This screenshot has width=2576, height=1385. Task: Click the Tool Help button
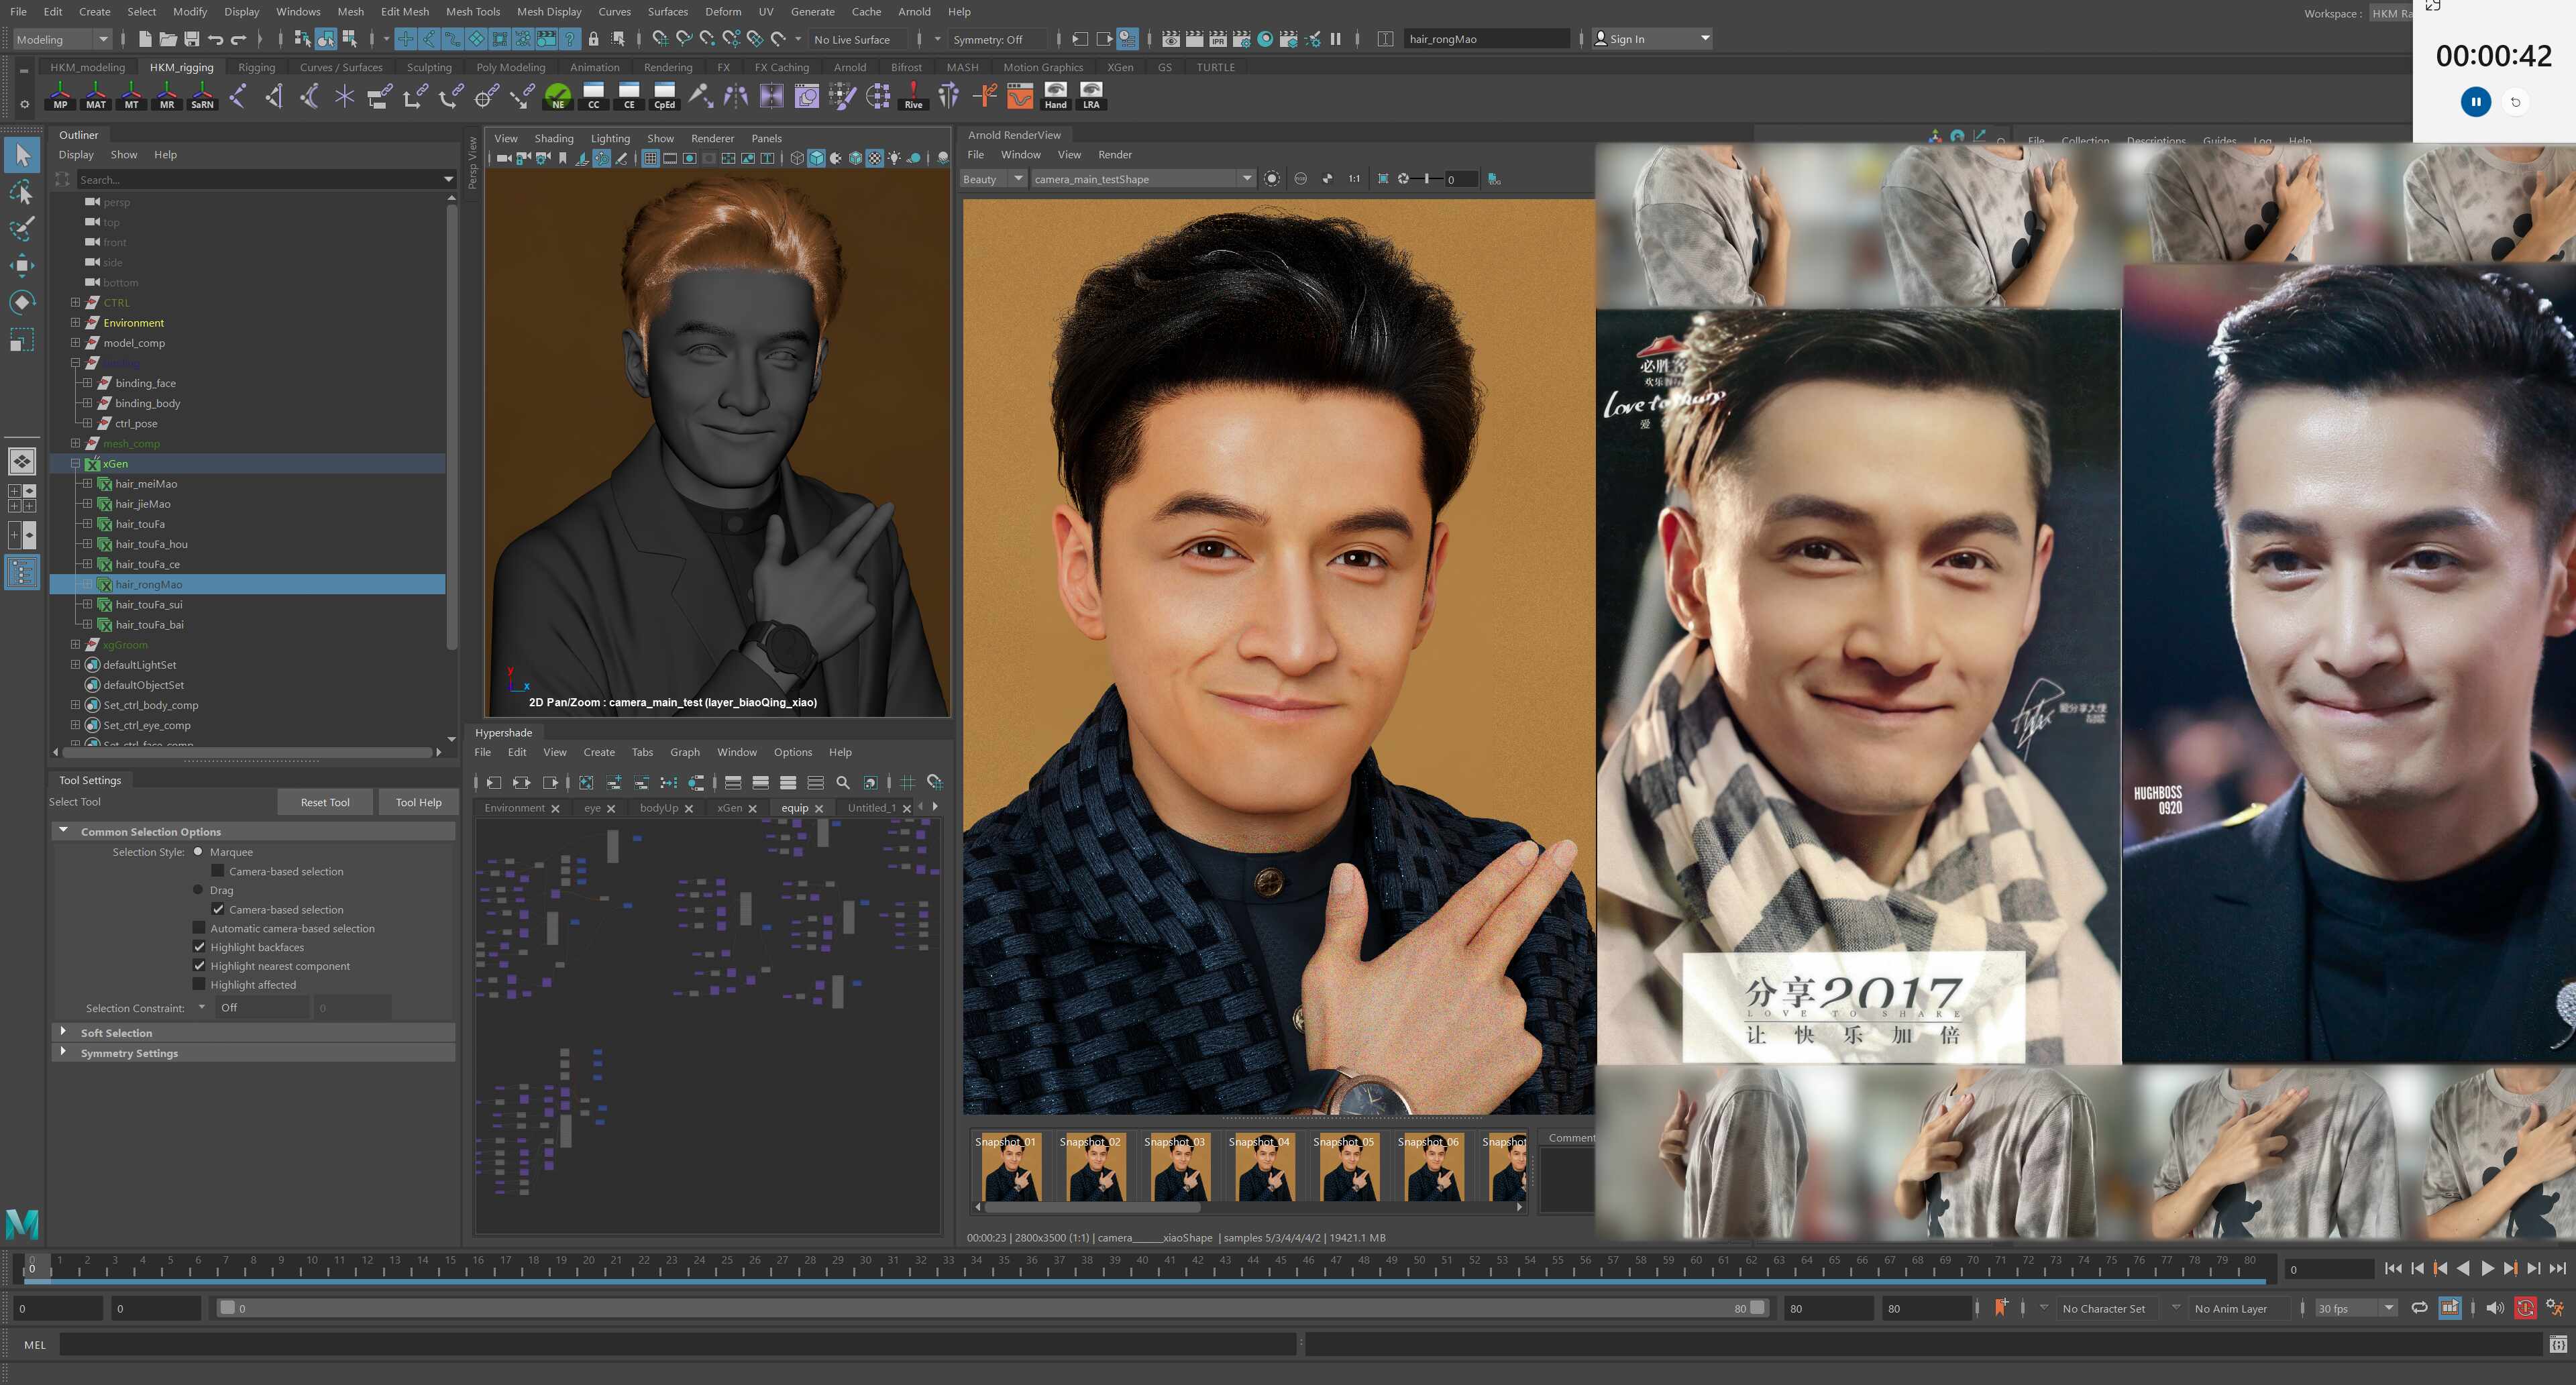tap(418, 802)
